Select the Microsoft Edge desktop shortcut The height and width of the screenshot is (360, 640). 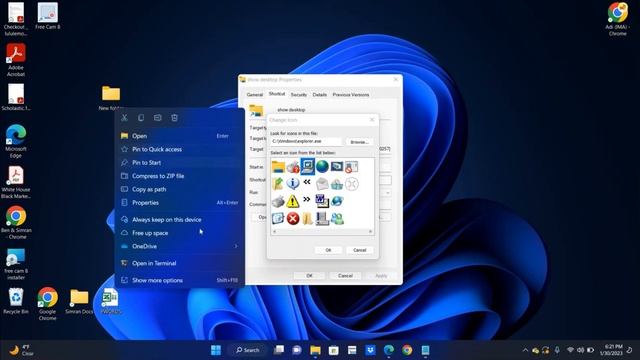point(16,141)
